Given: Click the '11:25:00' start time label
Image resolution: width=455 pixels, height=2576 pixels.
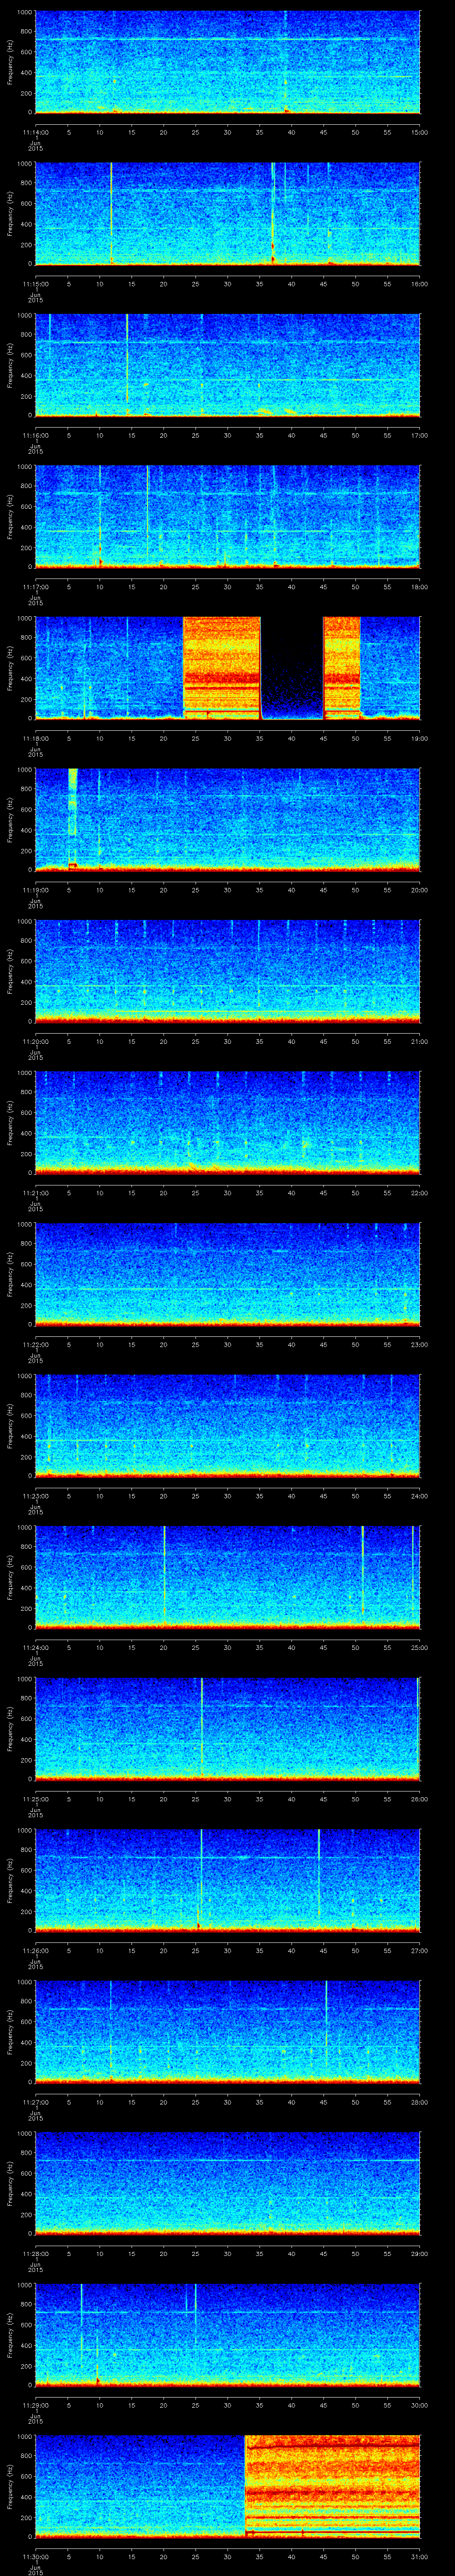Looking at the screenshot, I should coord(35,1799).
